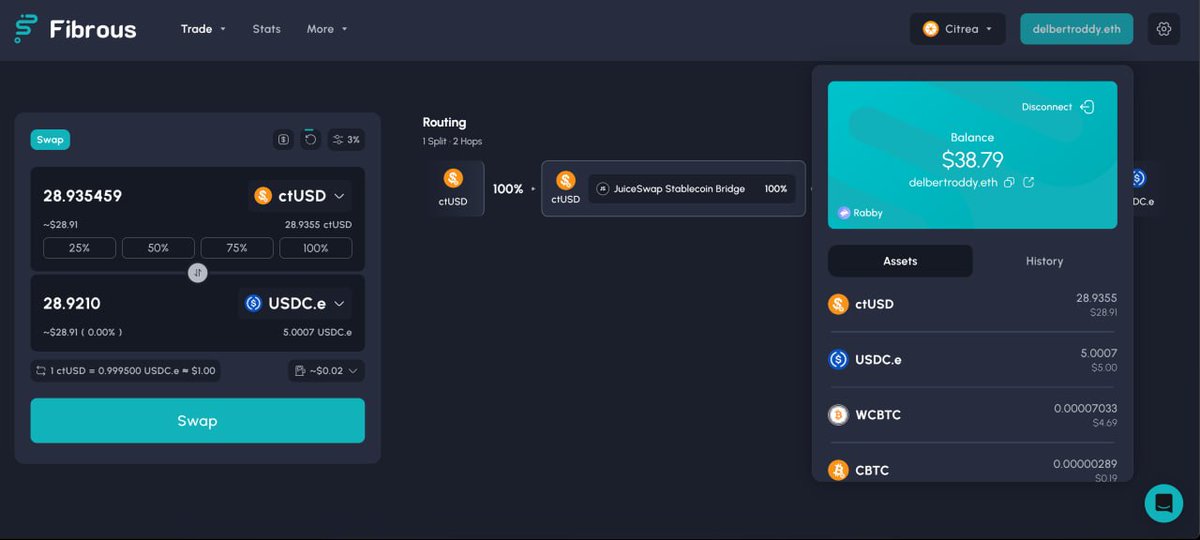Click the 1 Split · 2 Hops text

coord(452,142)
